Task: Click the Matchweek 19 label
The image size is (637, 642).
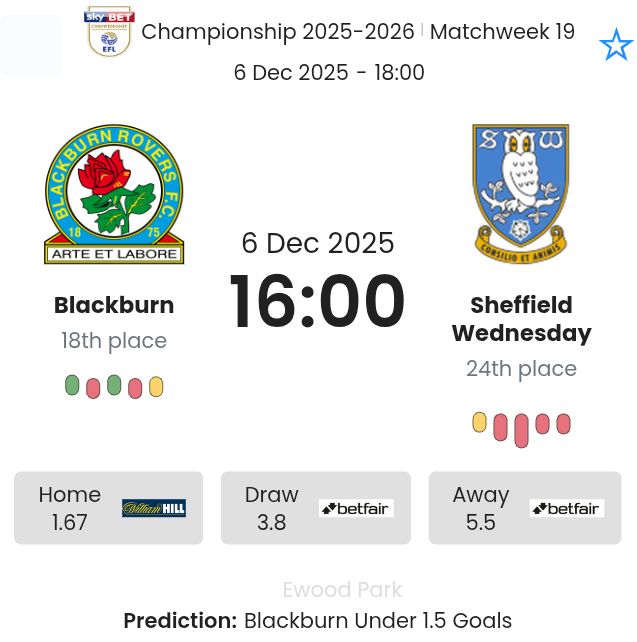Action: [x=502, y=32]
